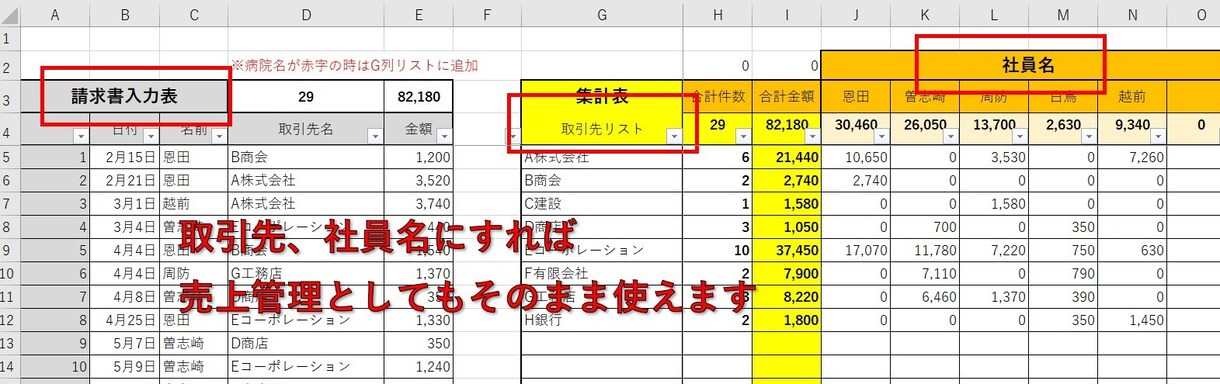
Task: Select column N header
Action: click(x=1131, y=14)
